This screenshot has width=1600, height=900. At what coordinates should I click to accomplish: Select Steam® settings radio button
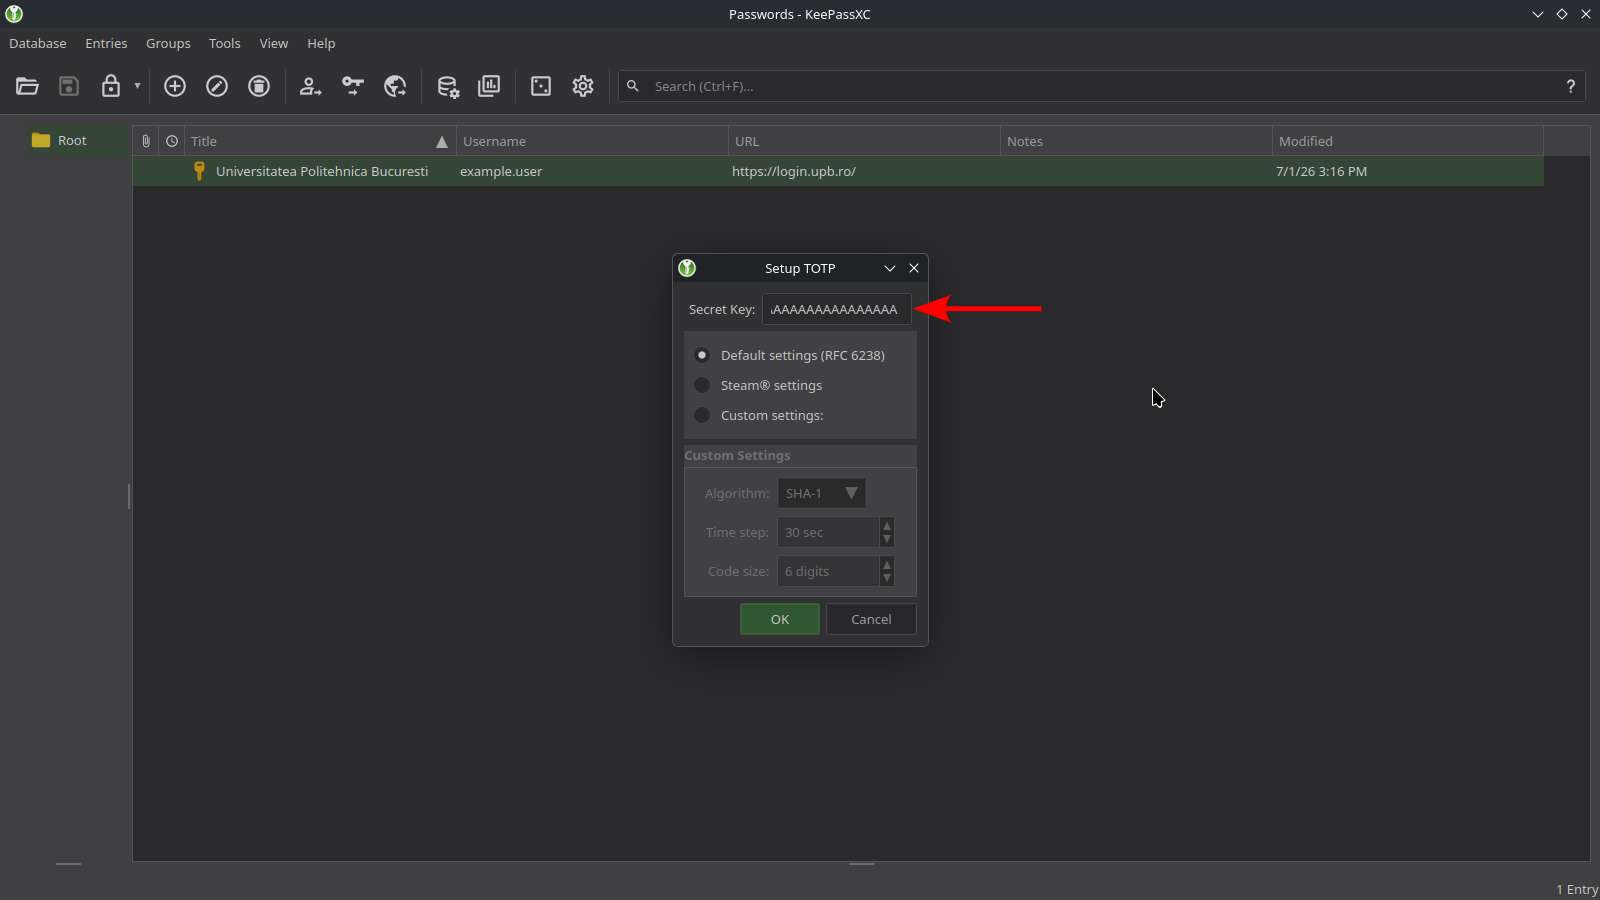pos(702,385)
